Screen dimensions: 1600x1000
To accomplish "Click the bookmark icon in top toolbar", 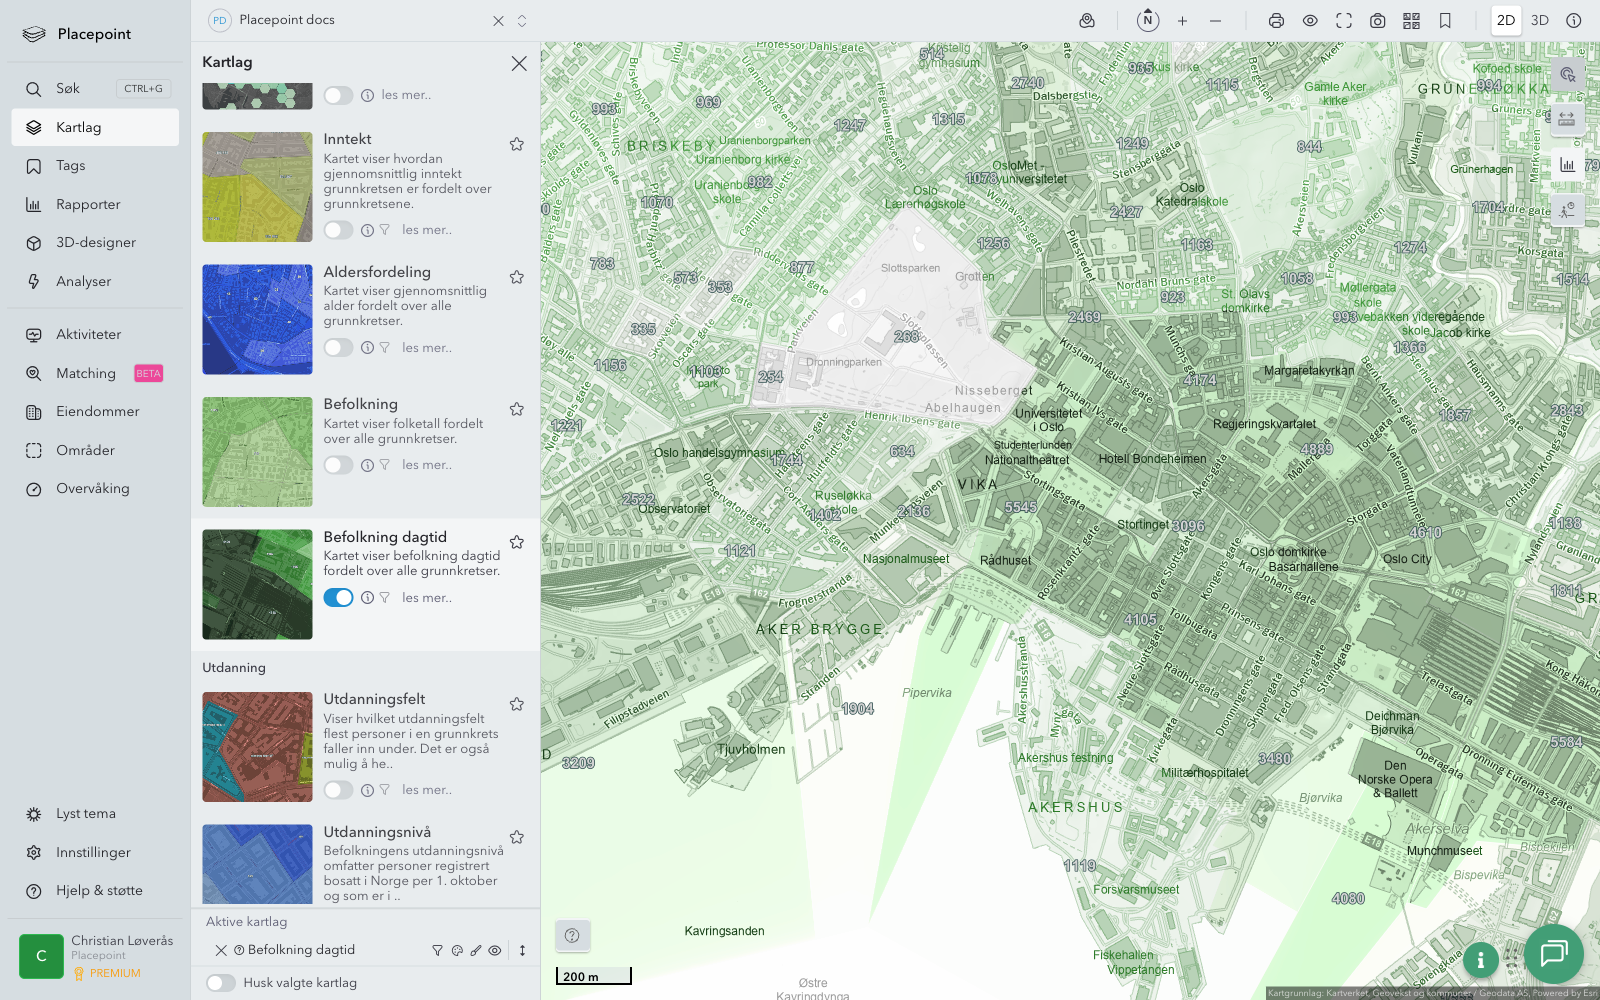I will (x=1445, y=21).
